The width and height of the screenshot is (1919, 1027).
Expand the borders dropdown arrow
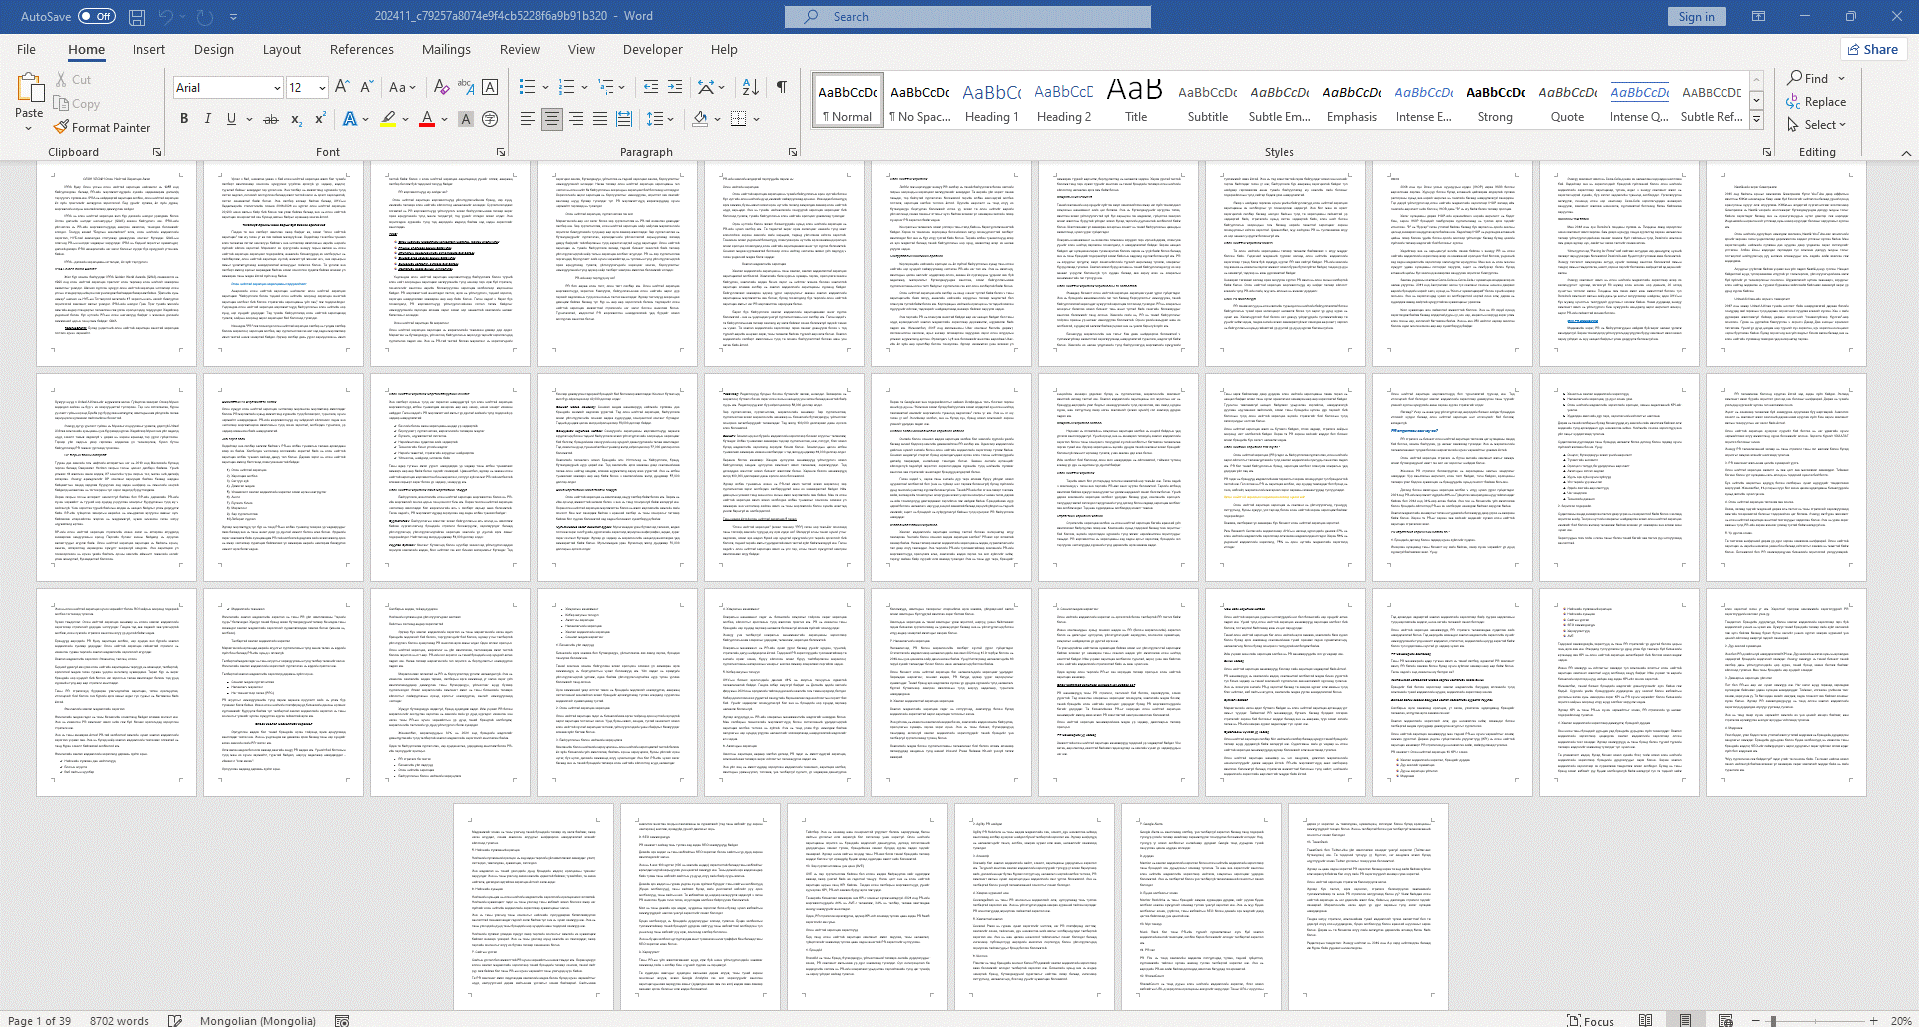pyautogui.click(x=757, y=119)
